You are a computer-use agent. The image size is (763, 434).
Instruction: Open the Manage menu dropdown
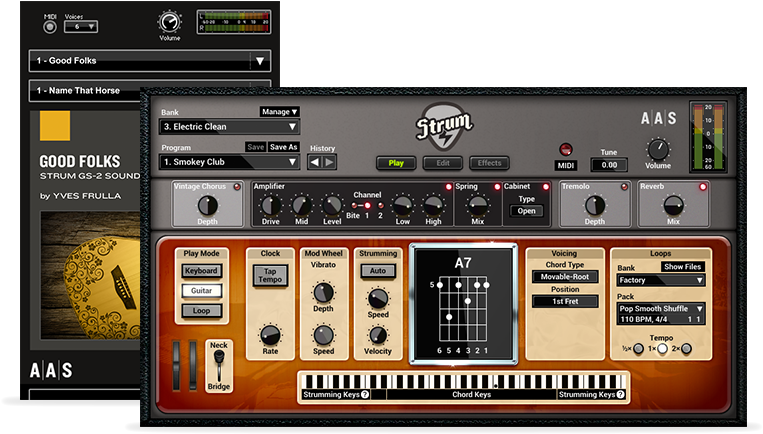click(x=279, y=112)
